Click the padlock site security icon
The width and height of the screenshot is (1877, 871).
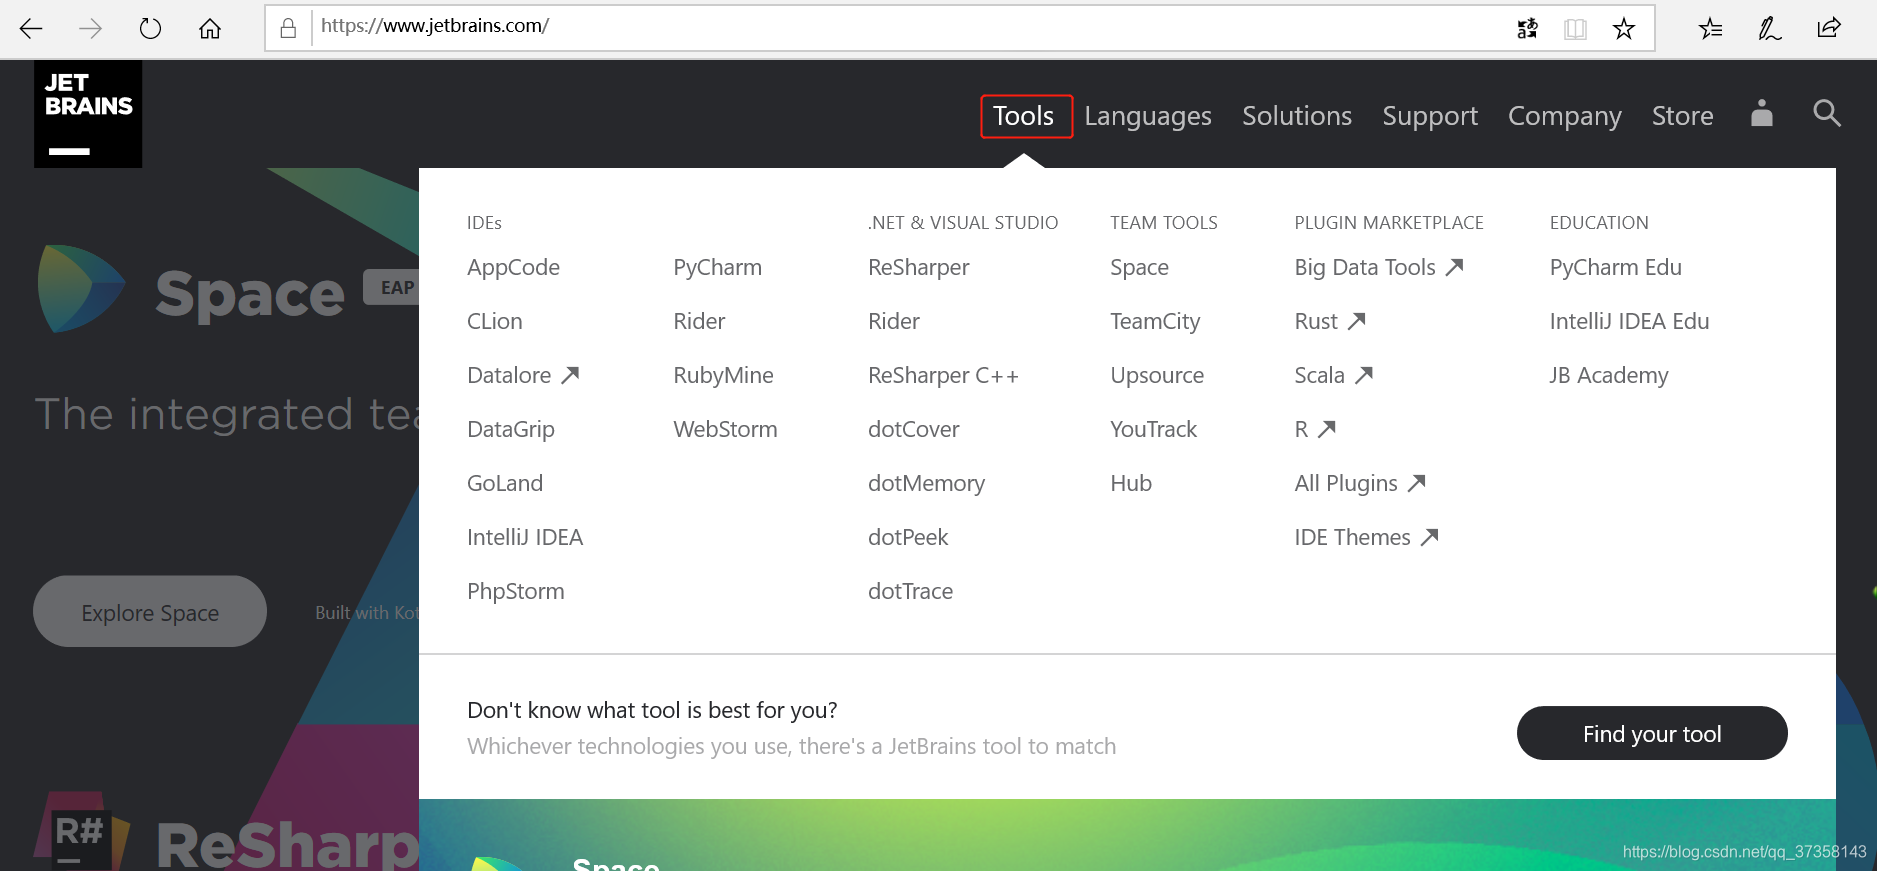click(288, 28)
